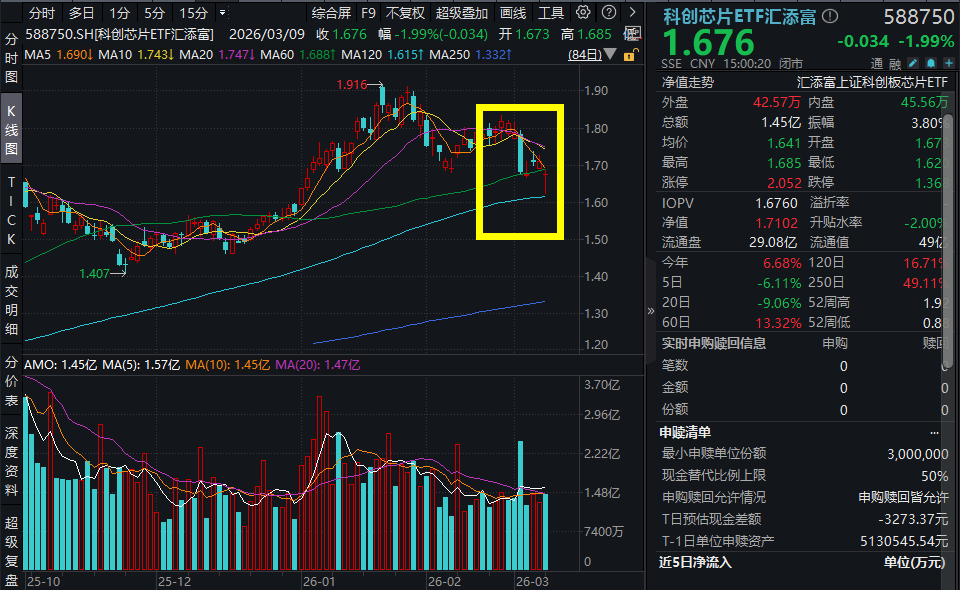Click the pencil edit icon beside the quote
960x590 pixels.
911,61
